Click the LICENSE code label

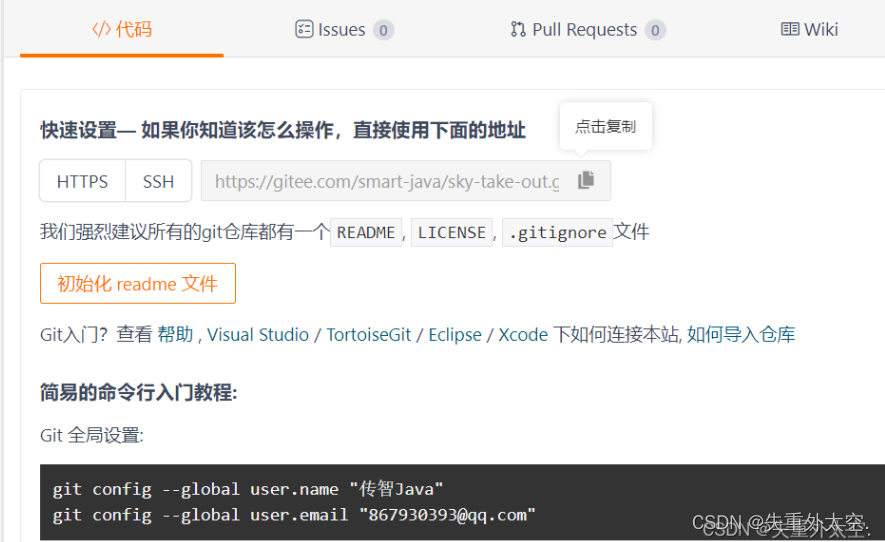(452, 233)
